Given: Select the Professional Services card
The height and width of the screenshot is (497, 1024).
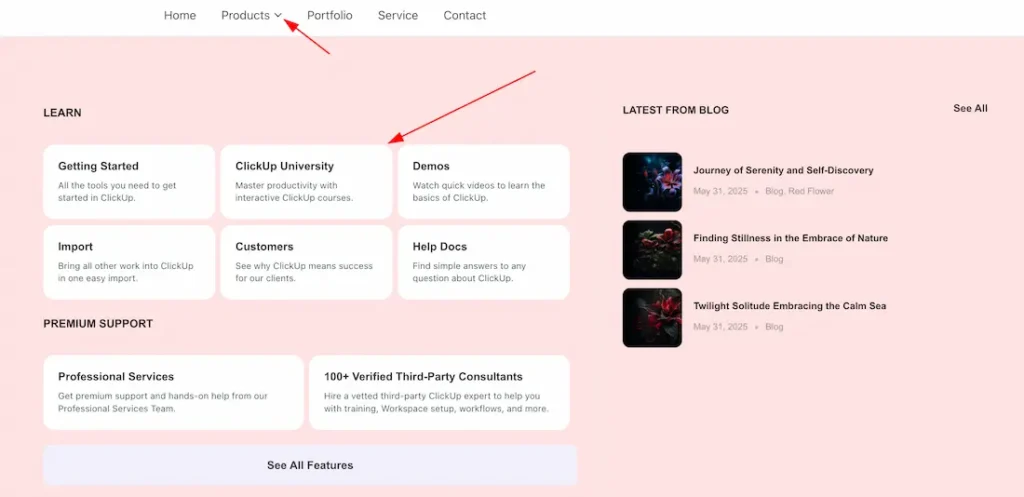Looking at the screenshot, I should 173,392.
